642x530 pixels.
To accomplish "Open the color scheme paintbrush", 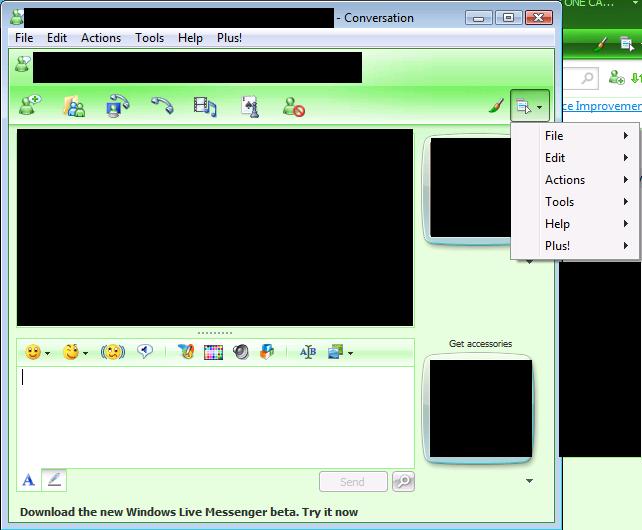I will click(x=495, y=105).
